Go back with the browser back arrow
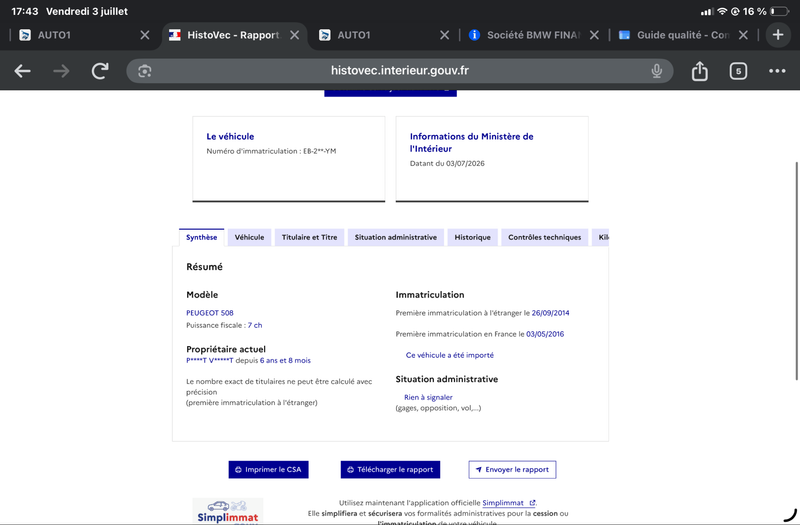 pyautogui.click(x=22, y=71)
